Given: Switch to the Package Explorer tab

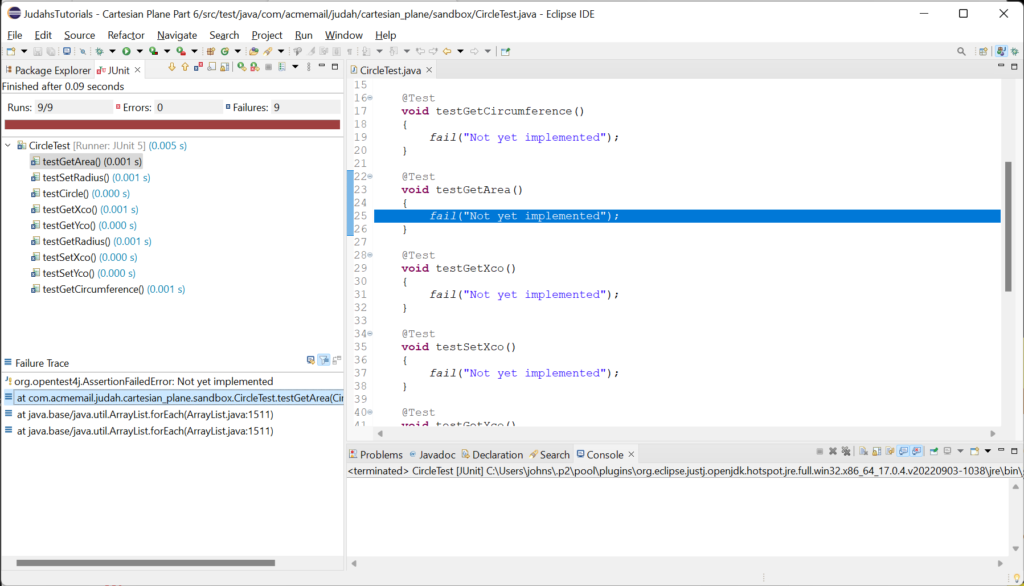Looking at the screenshot, I should pos(50,70).
